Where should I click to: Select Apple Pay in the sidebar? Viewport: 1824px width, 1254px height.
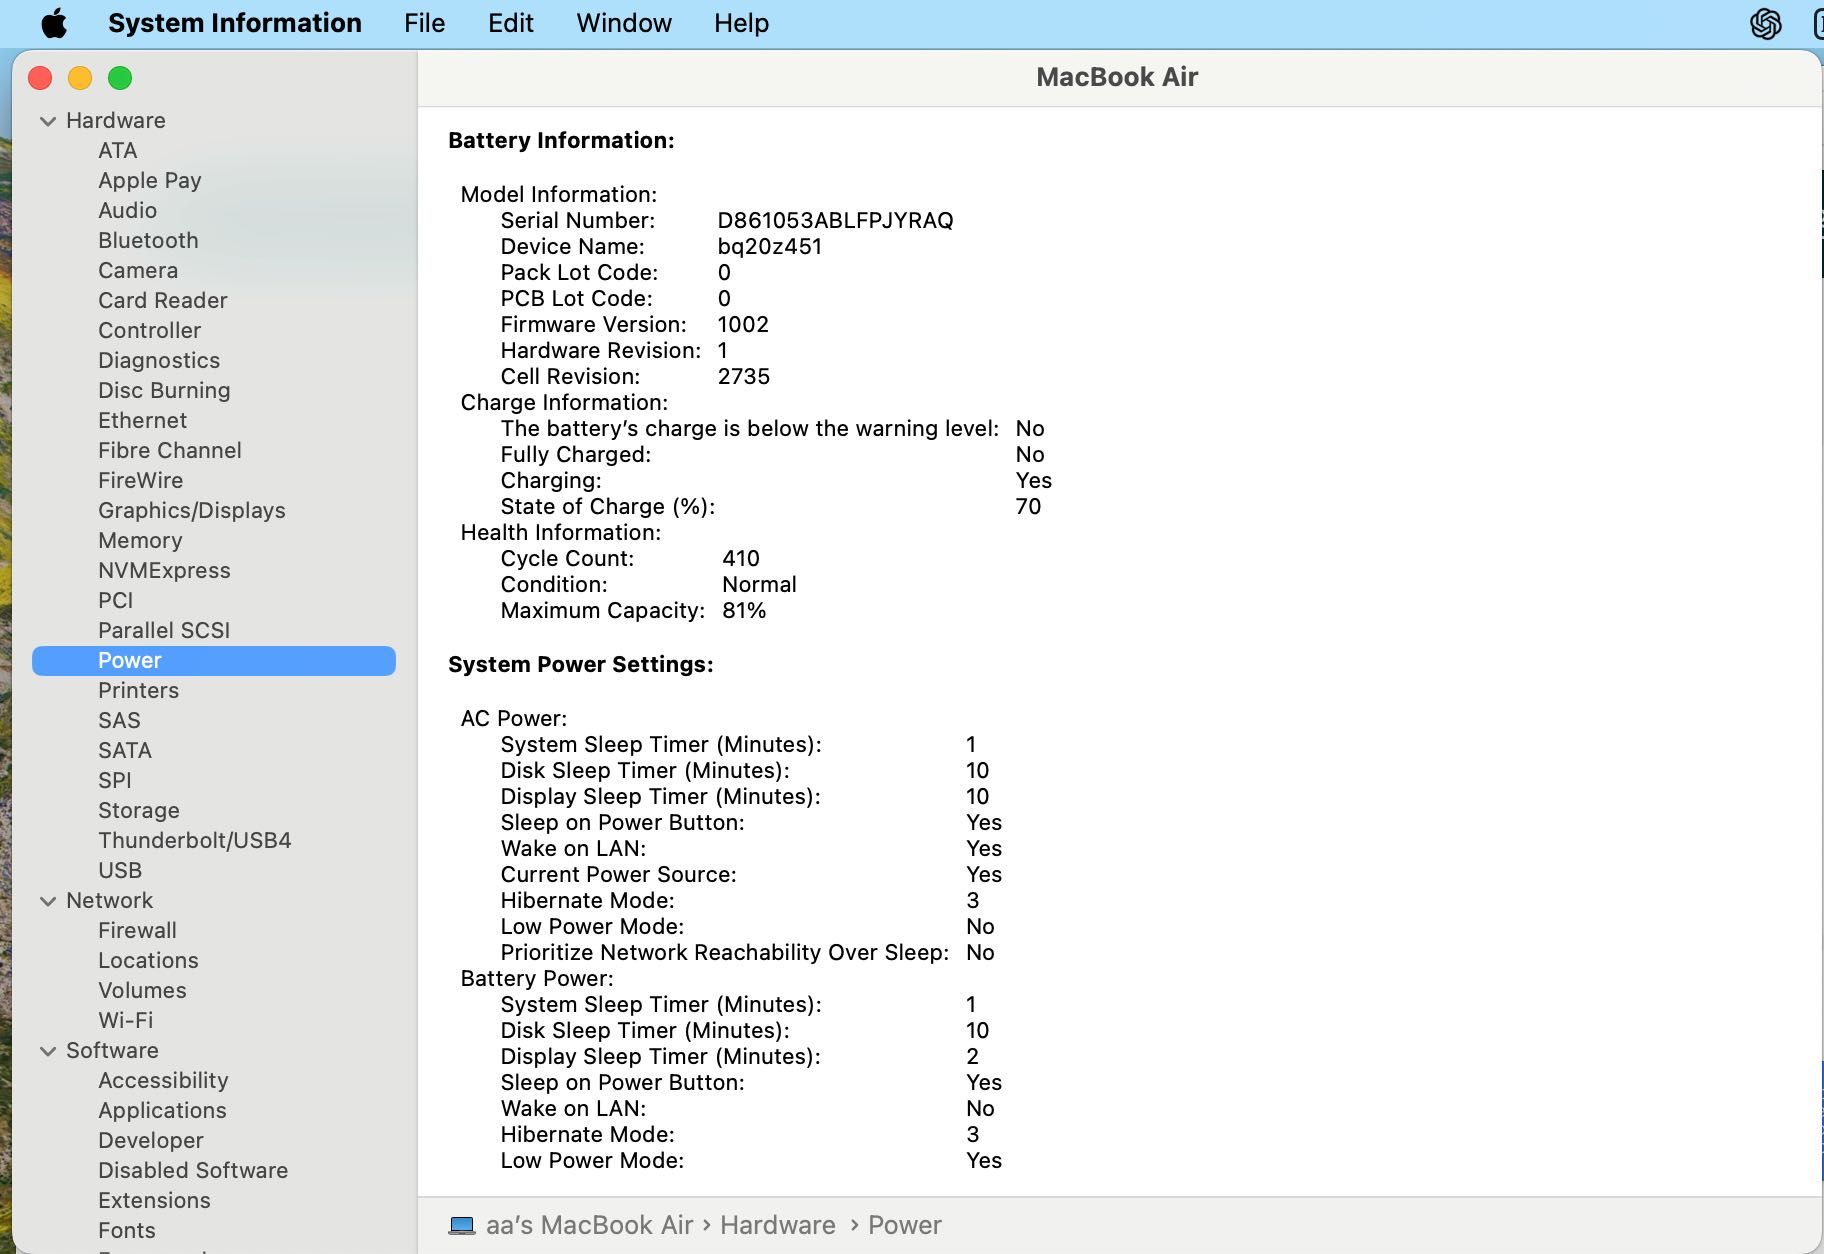pyautogui.click(x=150, y=180)
